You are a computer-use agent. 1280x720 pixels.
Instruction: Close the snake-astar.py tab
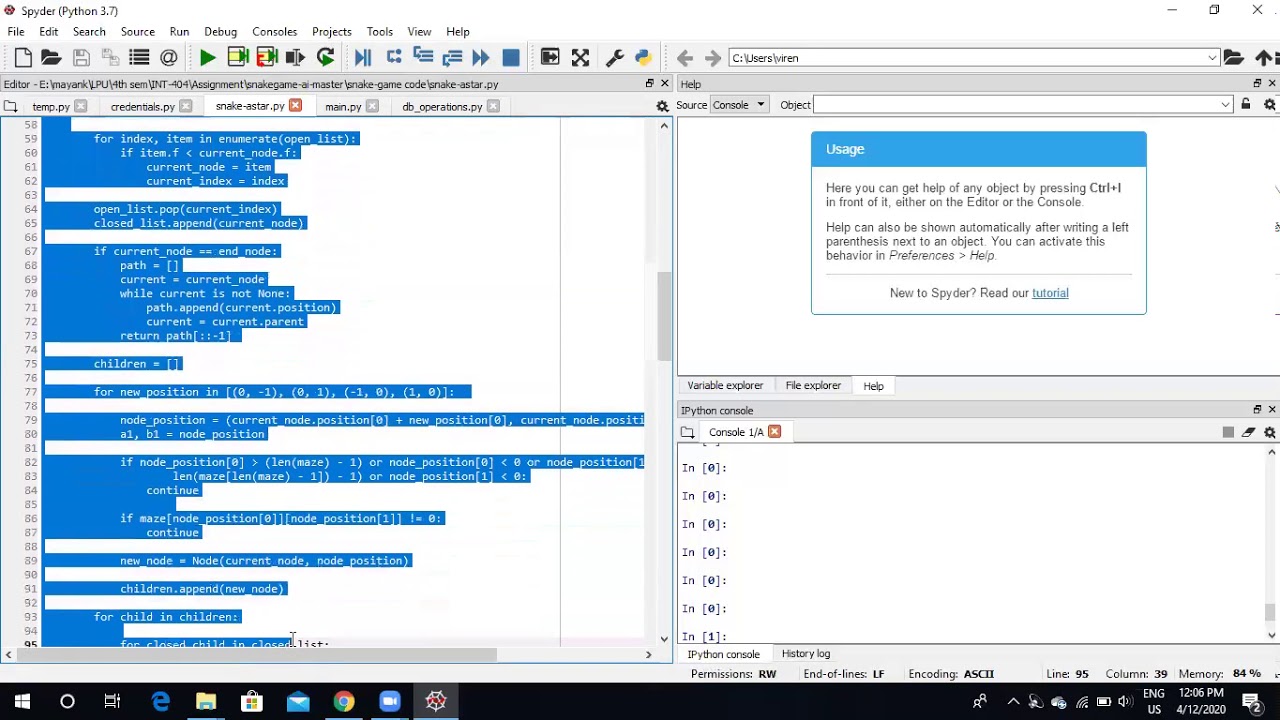coord(295,106)
